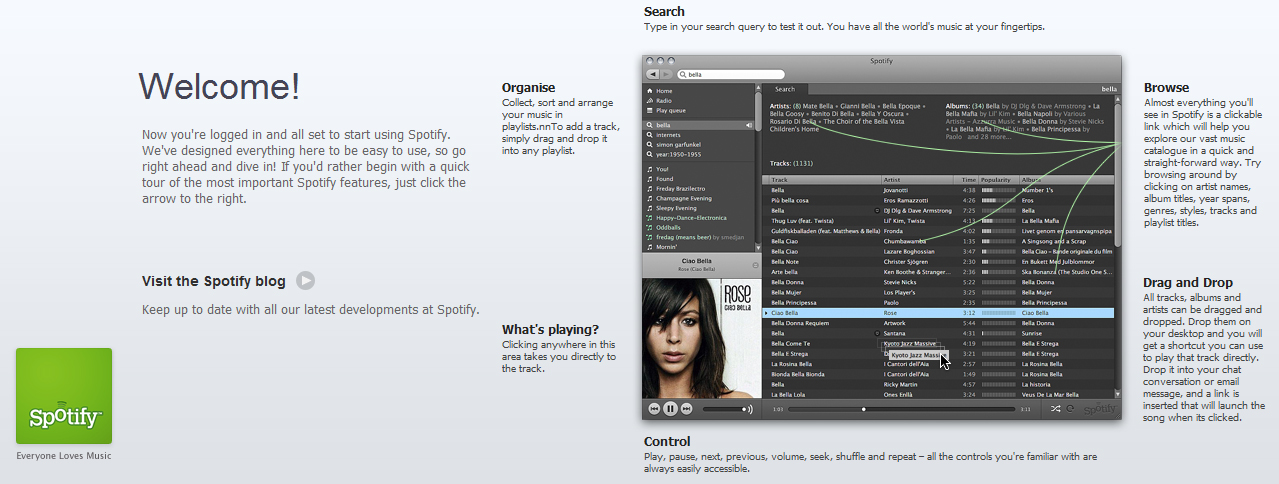Click the Ricky Martin artist name
Screen dimensions: 1279x484
tap(900, 384)
